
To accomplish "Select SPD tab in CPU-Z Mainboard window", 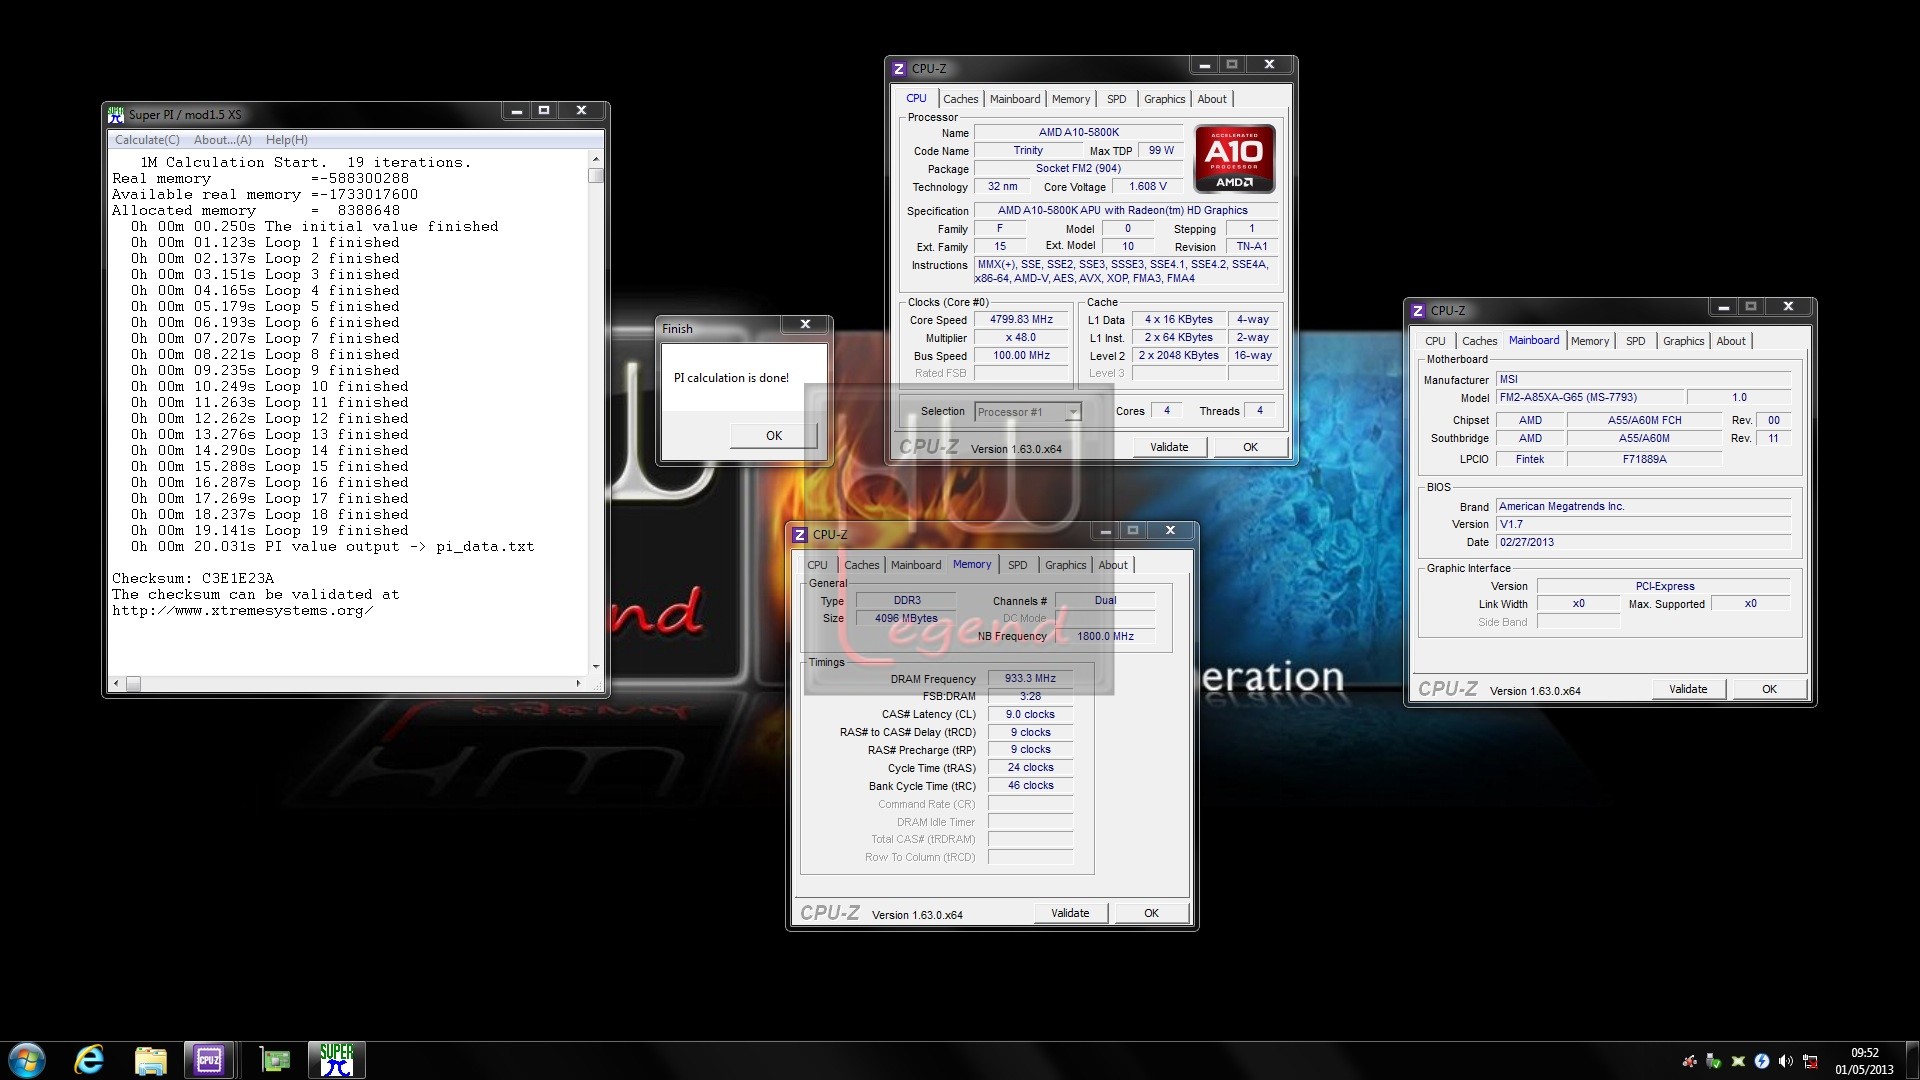I will (1636, 341).
